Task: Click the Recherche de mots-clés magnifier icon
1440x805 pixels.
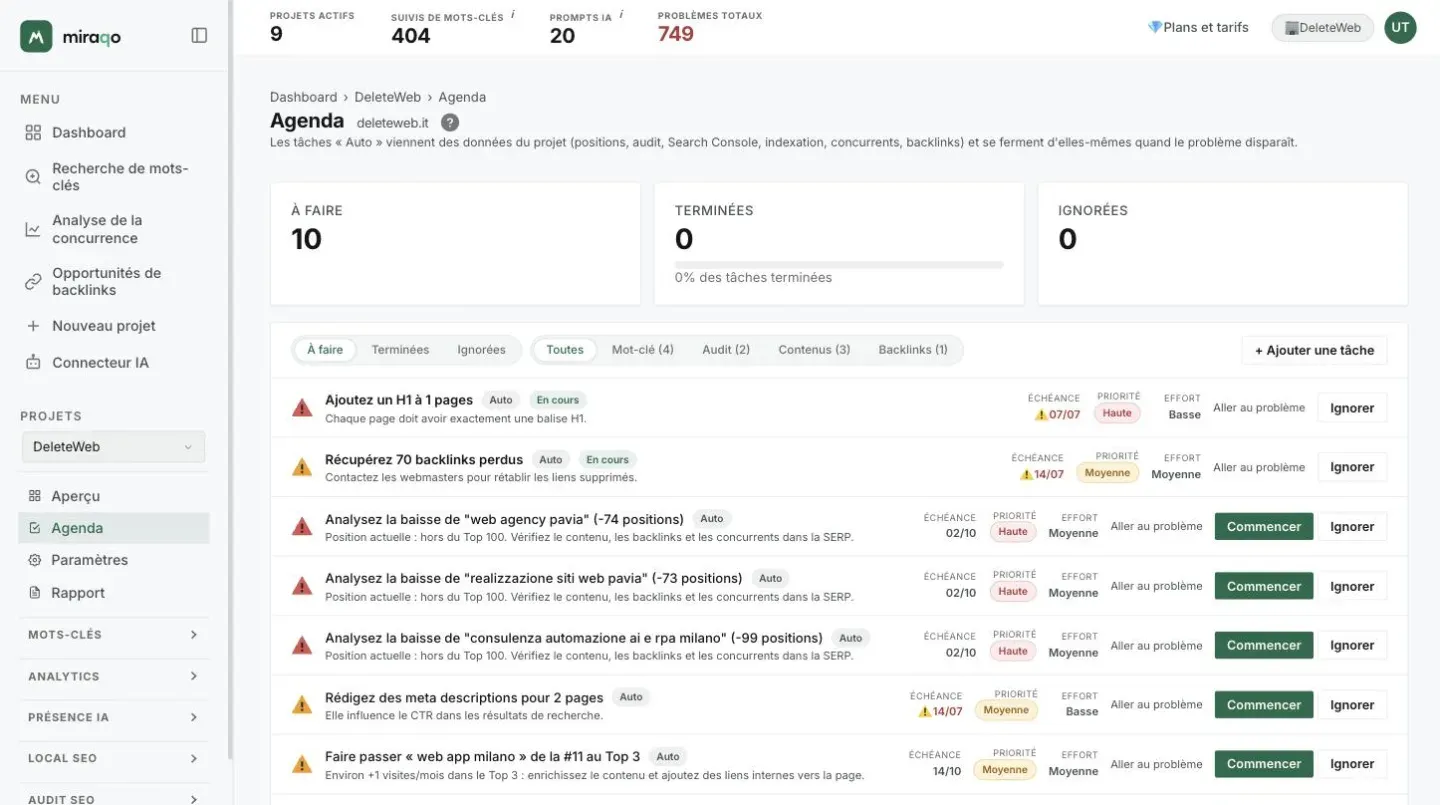Action: 33,177
